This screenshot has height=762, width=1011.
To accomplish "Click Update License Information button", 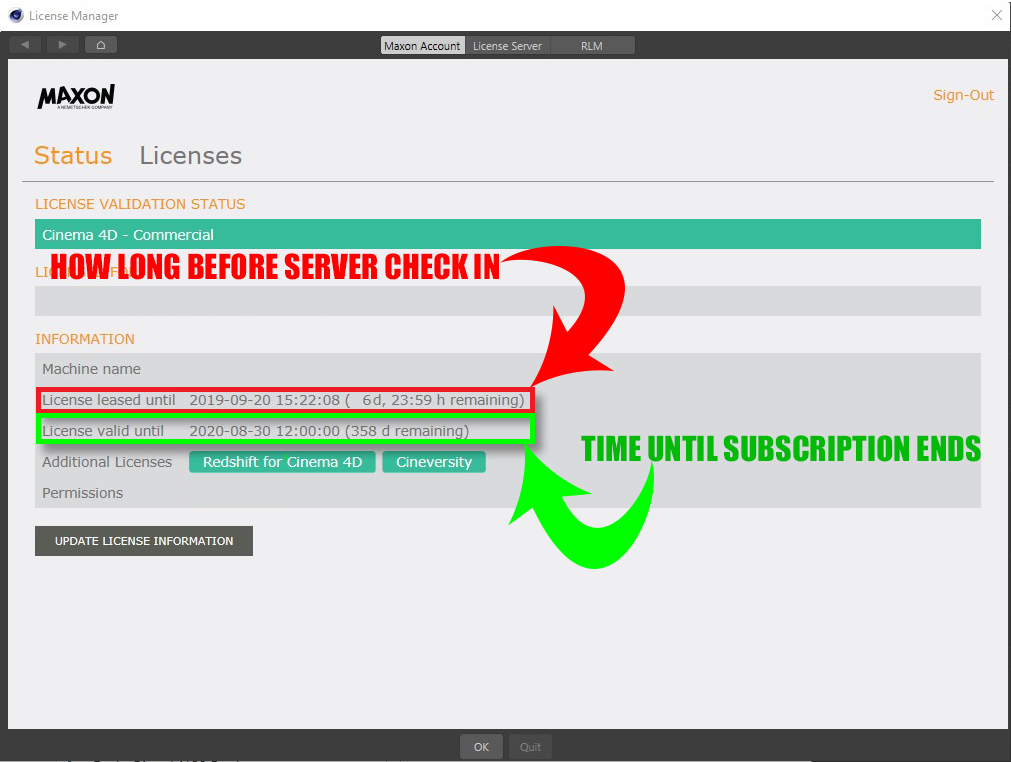I will pos(144,541).
